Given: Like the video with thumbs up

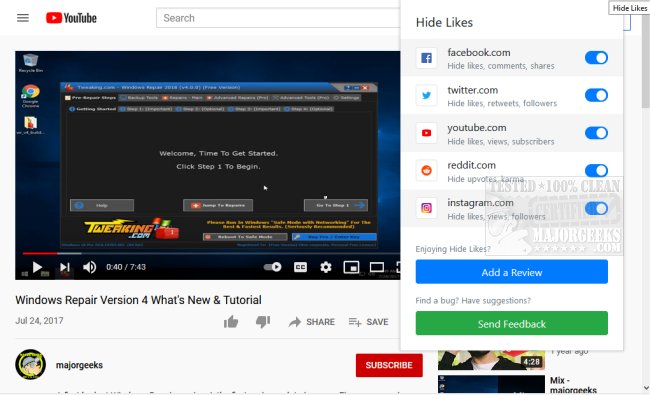Looking at the screenshot, I should (x=231, y=322).
